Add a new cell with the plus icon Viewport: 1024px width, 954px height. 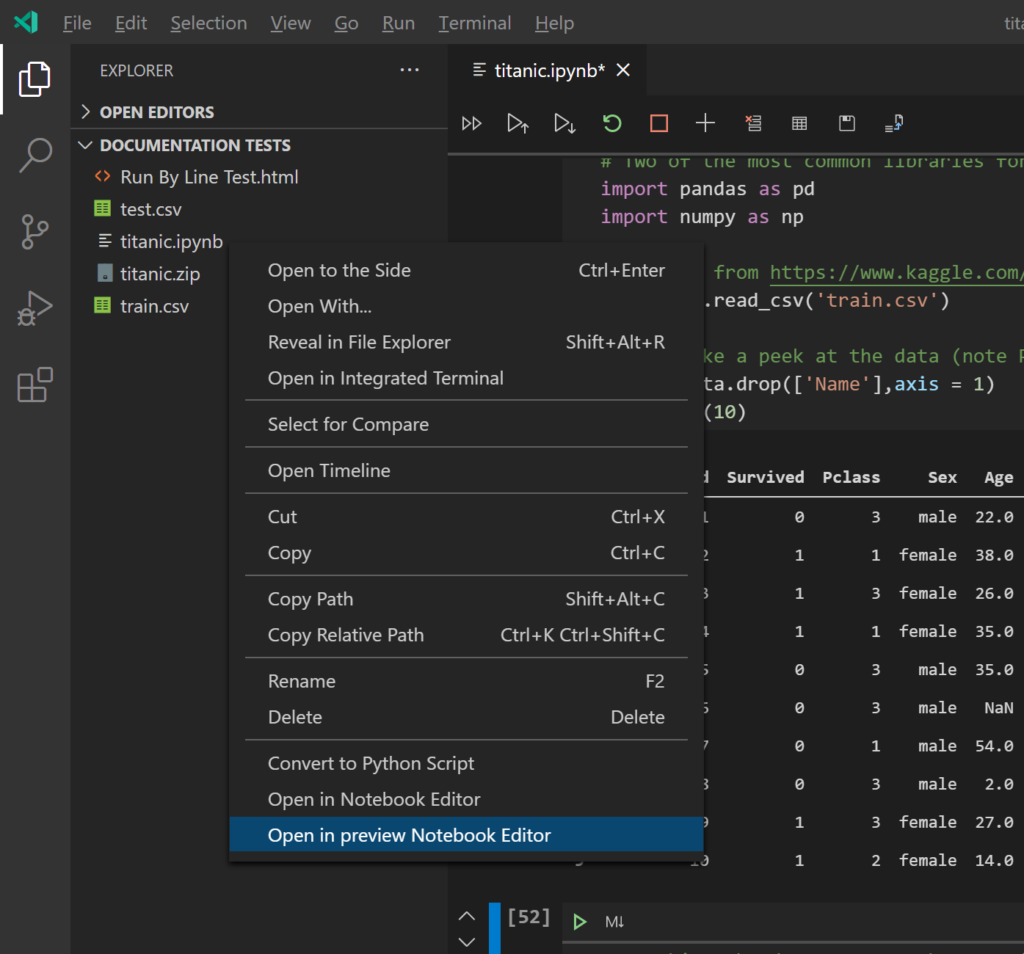[x=705, y=123]
